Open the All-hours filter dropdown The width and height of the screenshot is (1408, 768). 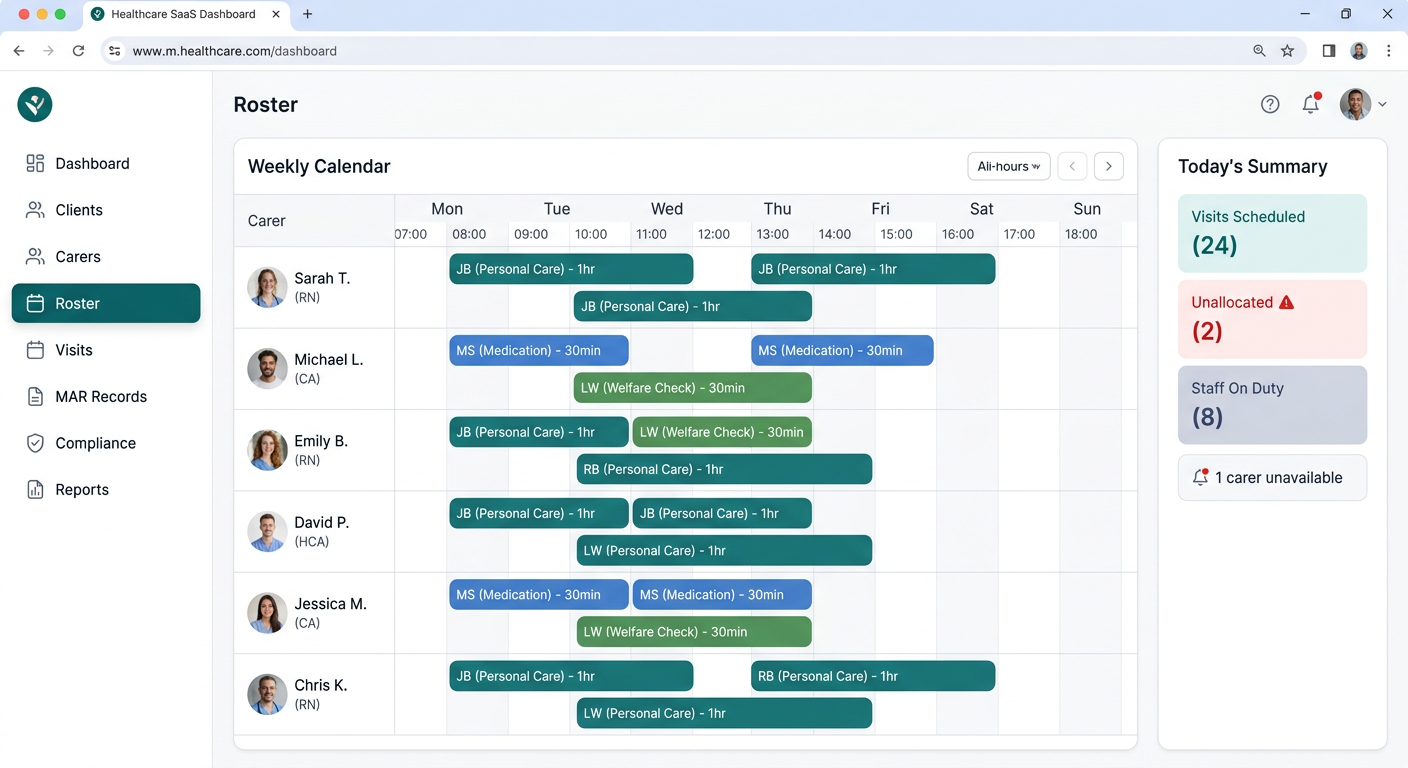click(1009, 166)
